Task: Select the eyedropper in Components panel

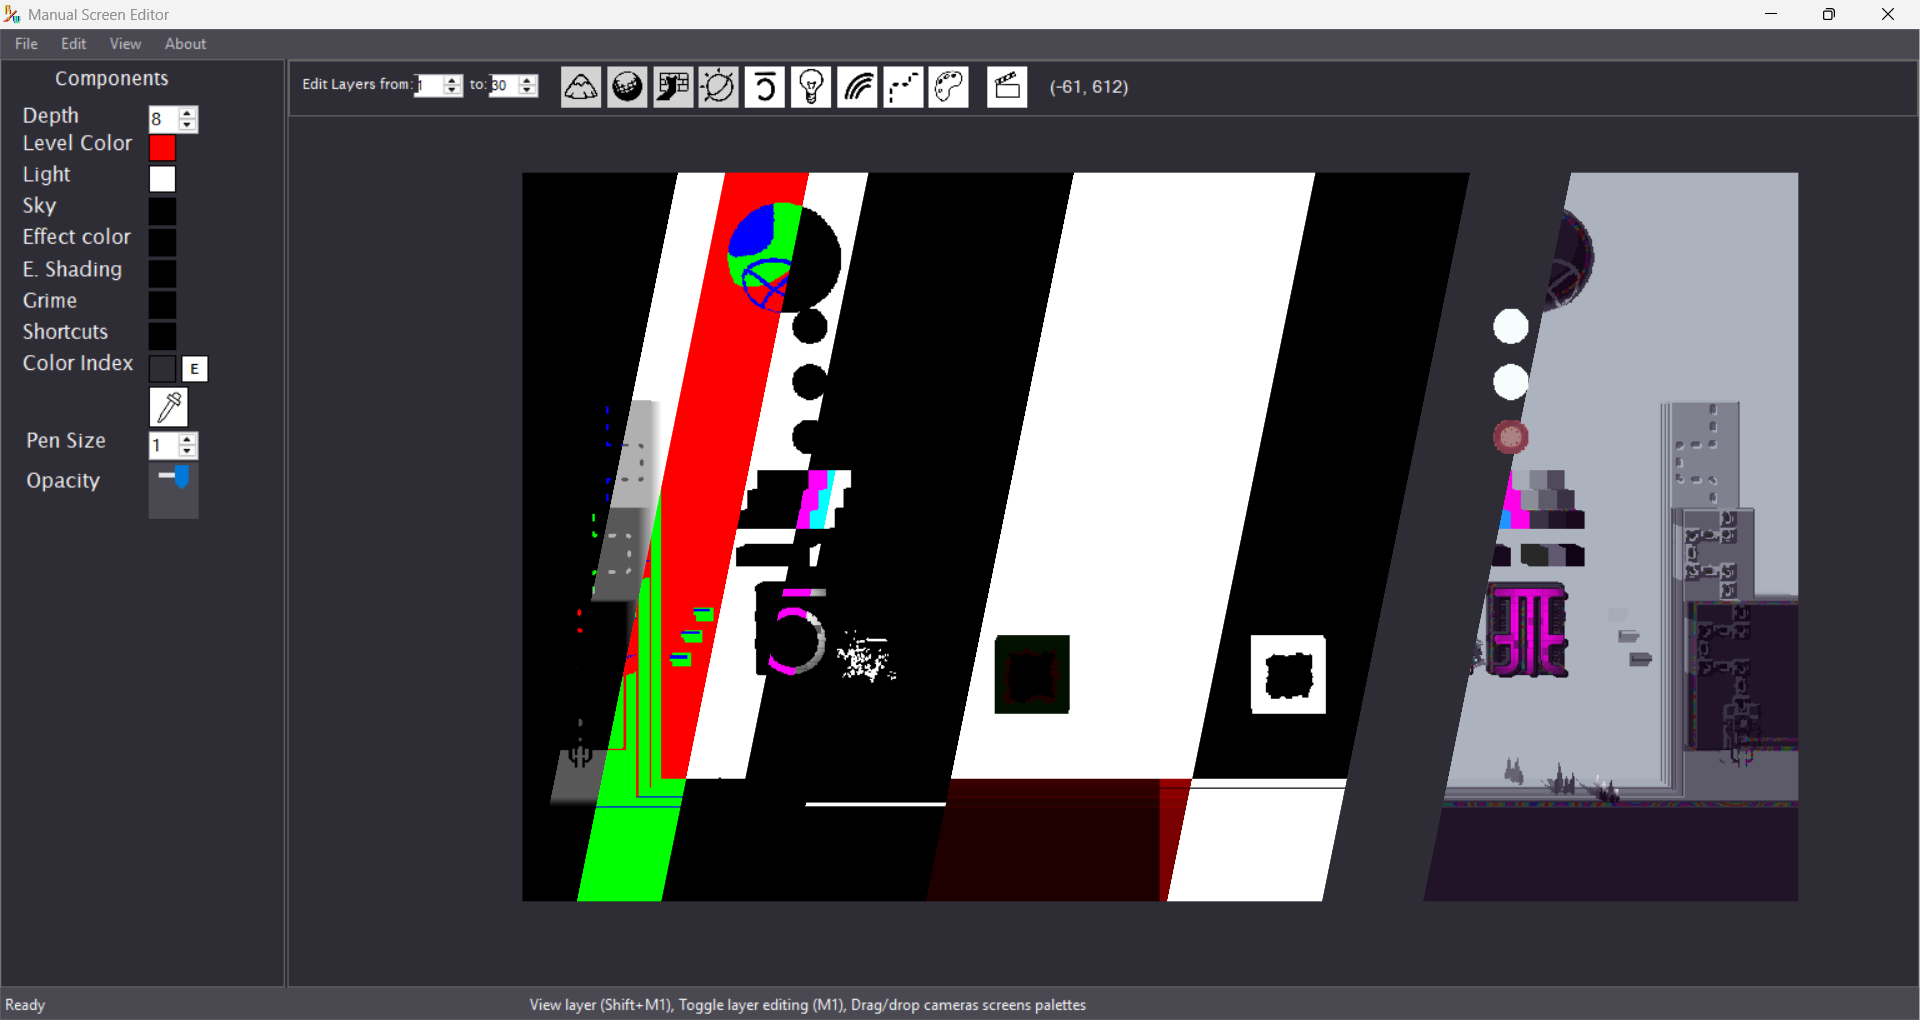Action: tap(169, 407)
